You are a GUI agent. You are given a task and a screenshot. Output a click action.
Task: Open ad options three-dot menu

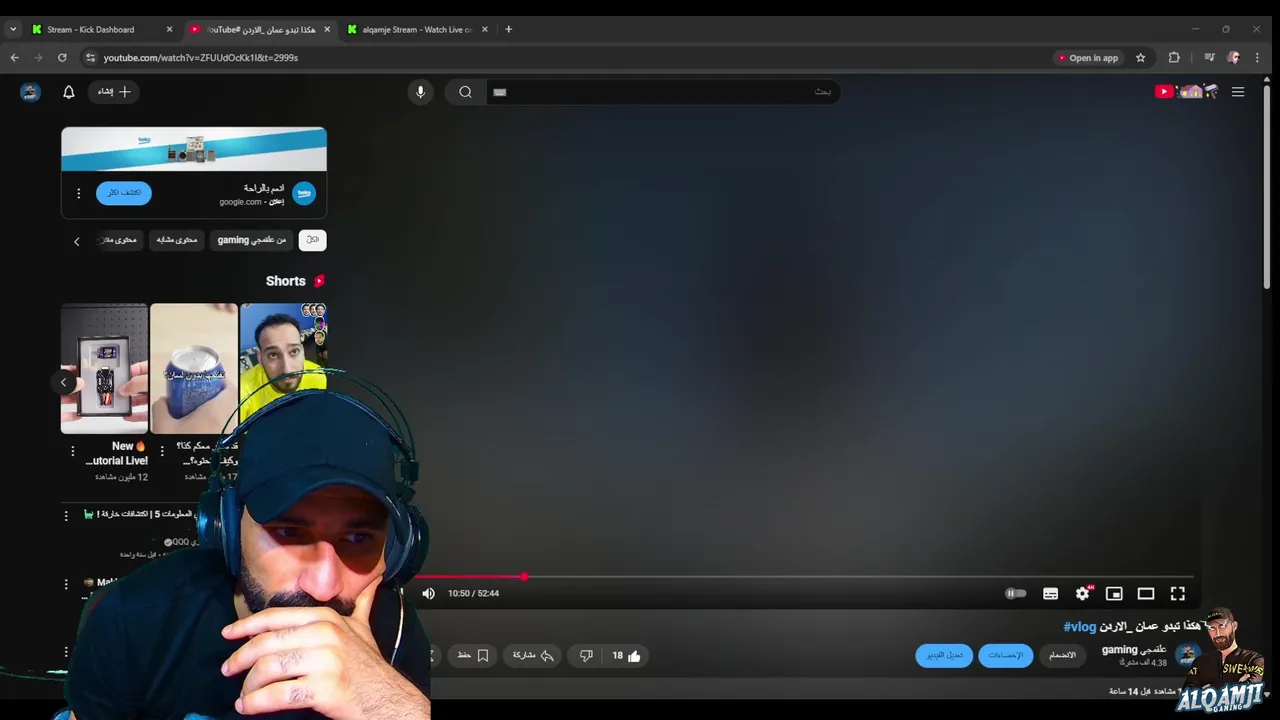78,193
